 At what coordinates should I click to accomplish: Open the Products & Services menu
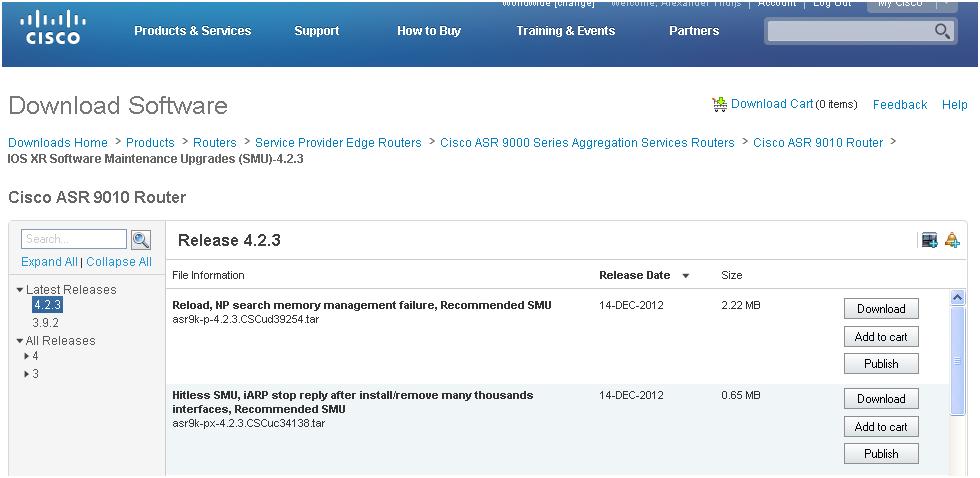[192, 31]
